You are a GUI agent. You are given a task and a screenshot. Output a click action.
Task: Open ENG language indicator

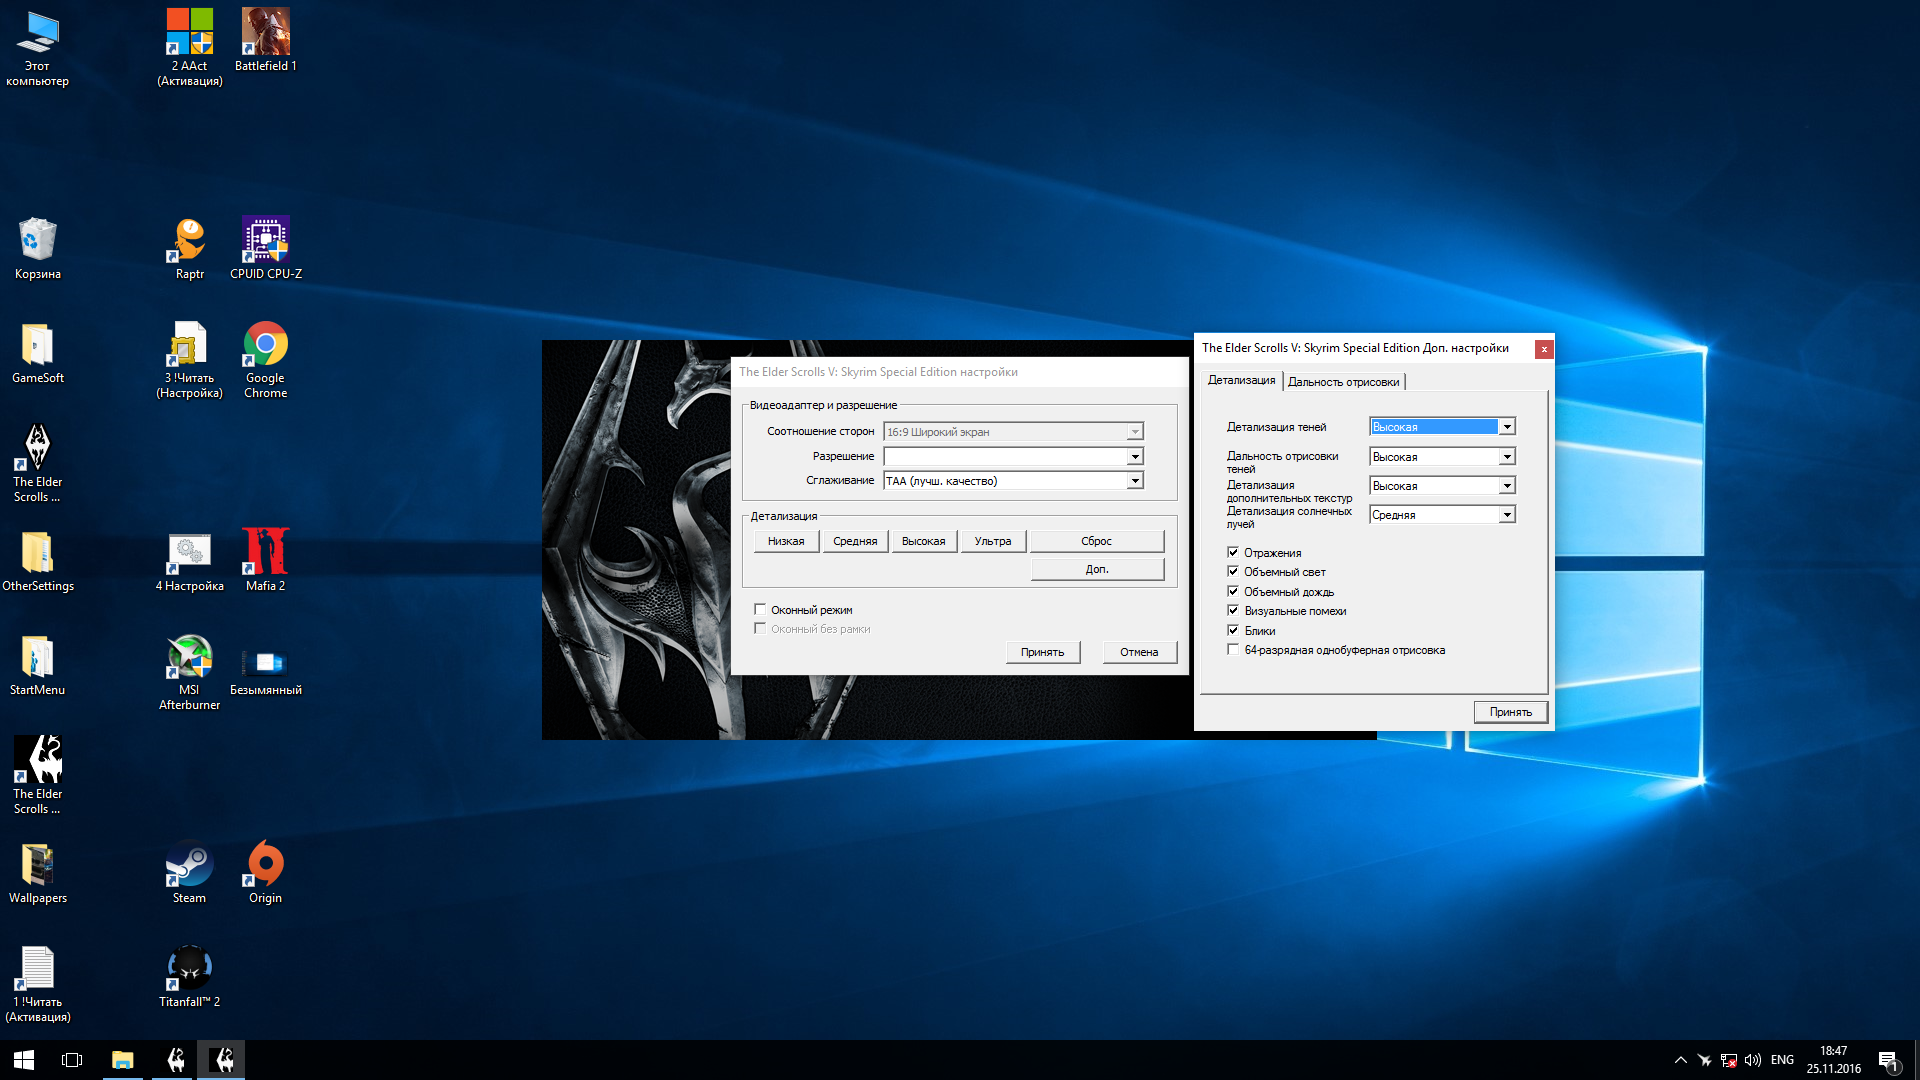(1782, 1060)
